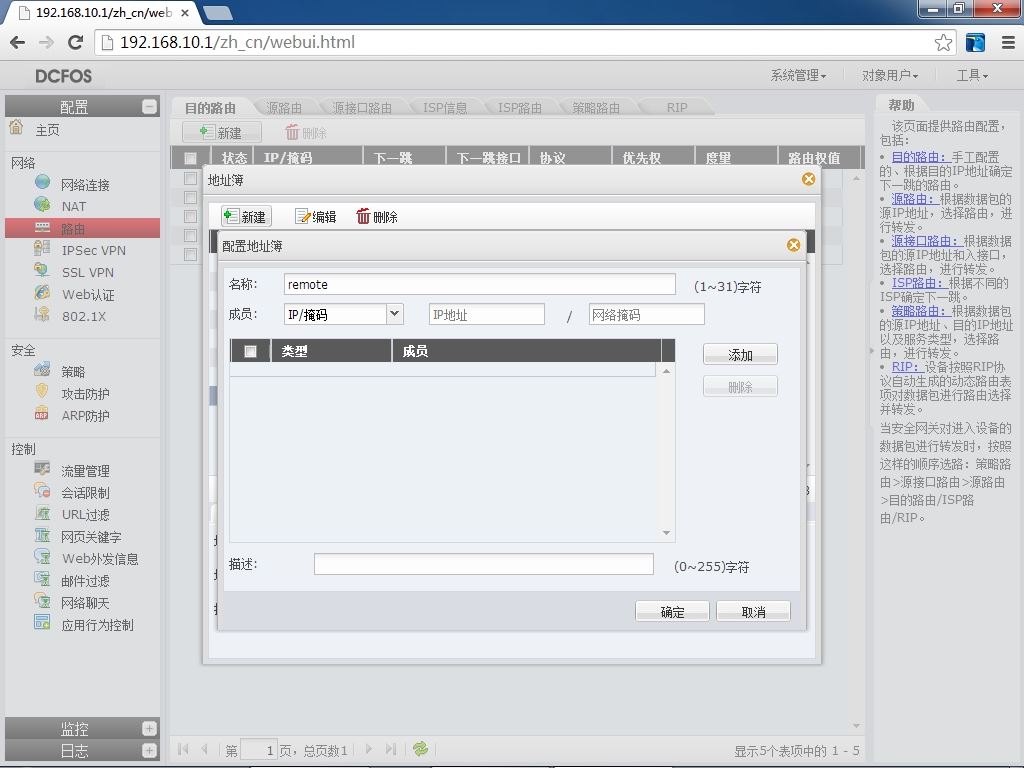1024x768 pixels.
Task: Expand the 工具 menu
Action: pyautogui.click(x=972, y=76)
